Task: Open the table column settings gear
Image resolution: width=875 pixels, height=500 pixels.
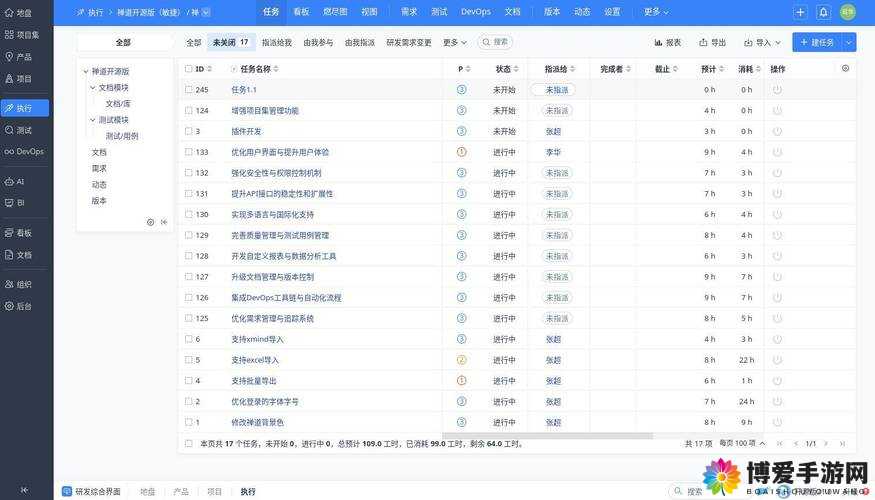Action: click(845, 68)
